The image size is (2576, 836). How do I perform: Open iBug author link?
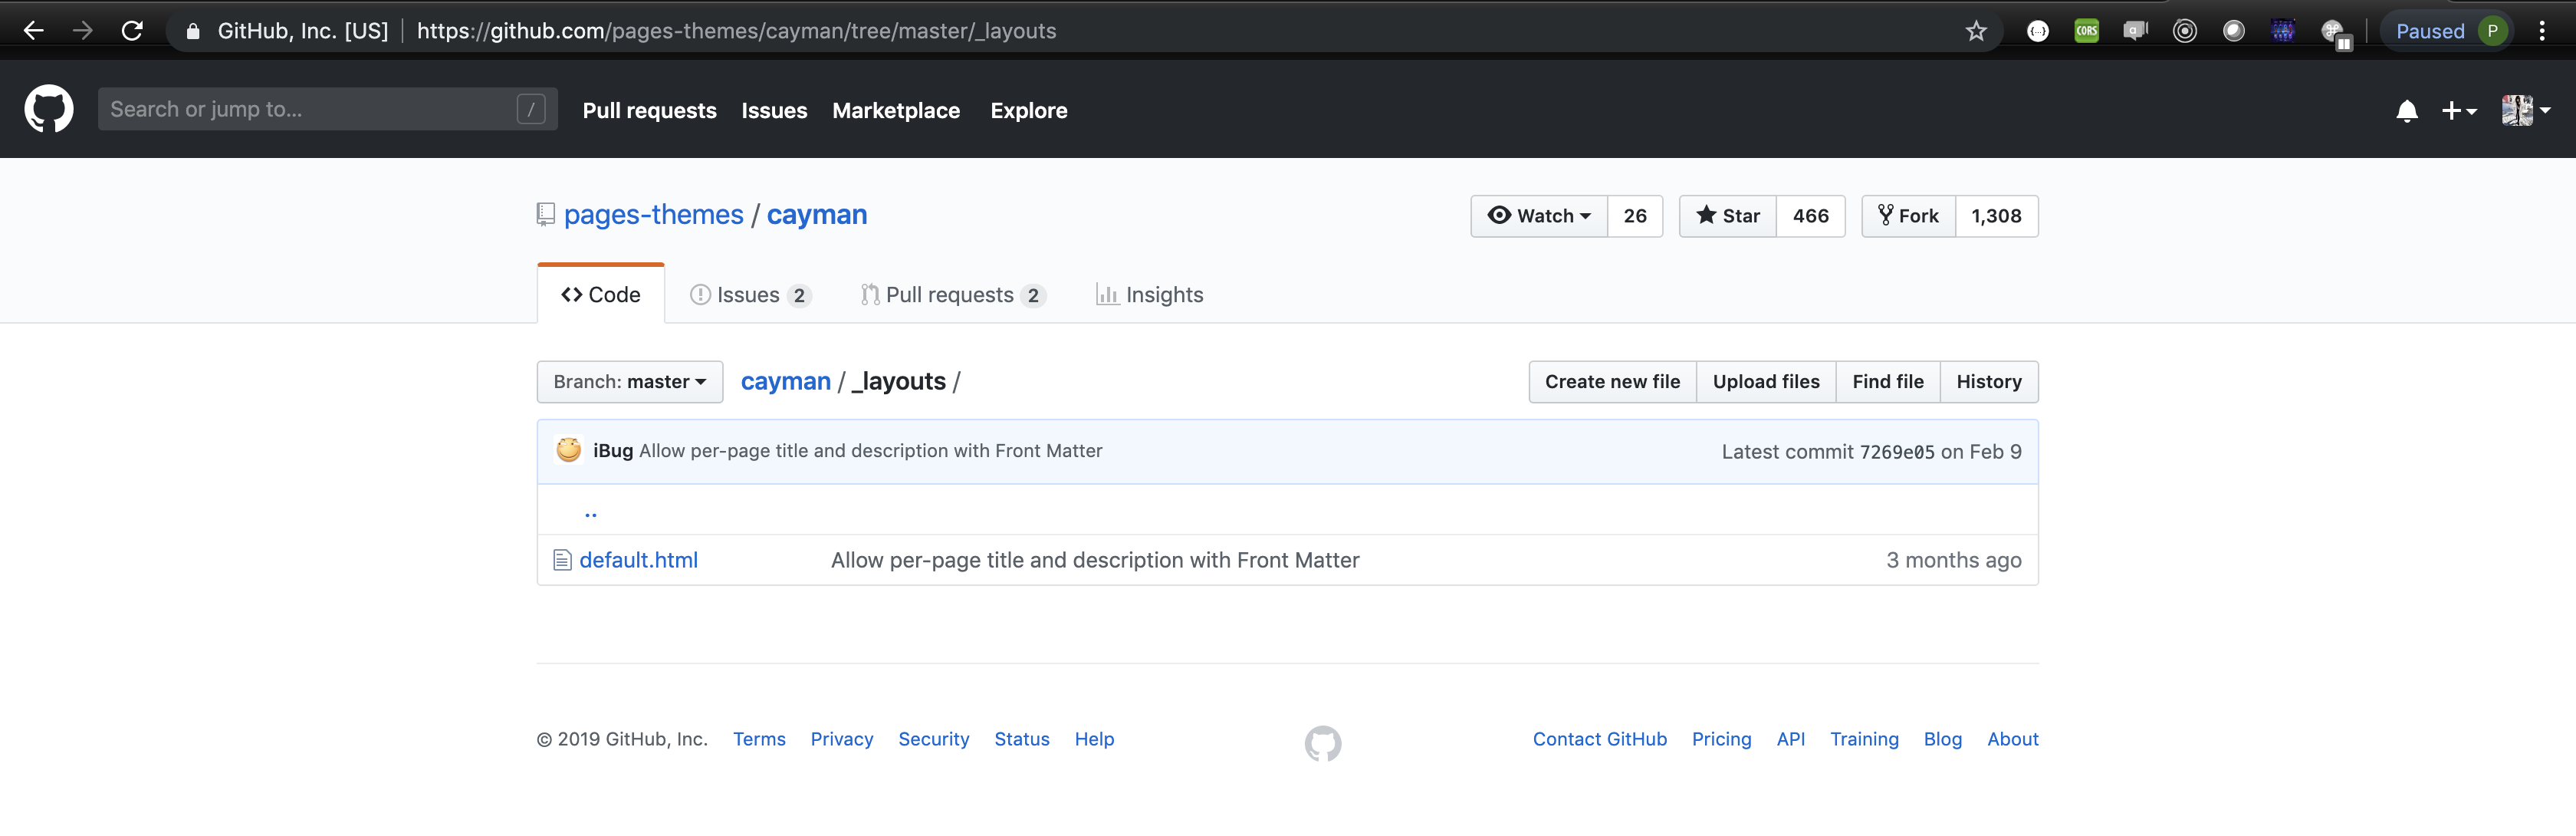pyautogui.click(x=613, y=451)
